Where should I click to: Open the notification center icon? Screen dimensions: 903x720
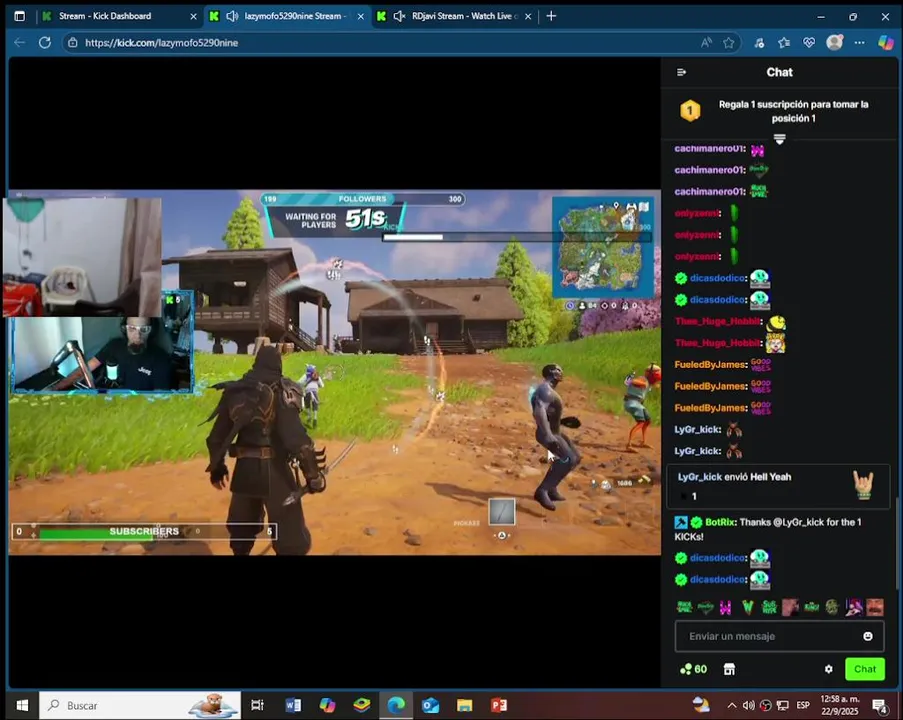(x=880, y=706)
